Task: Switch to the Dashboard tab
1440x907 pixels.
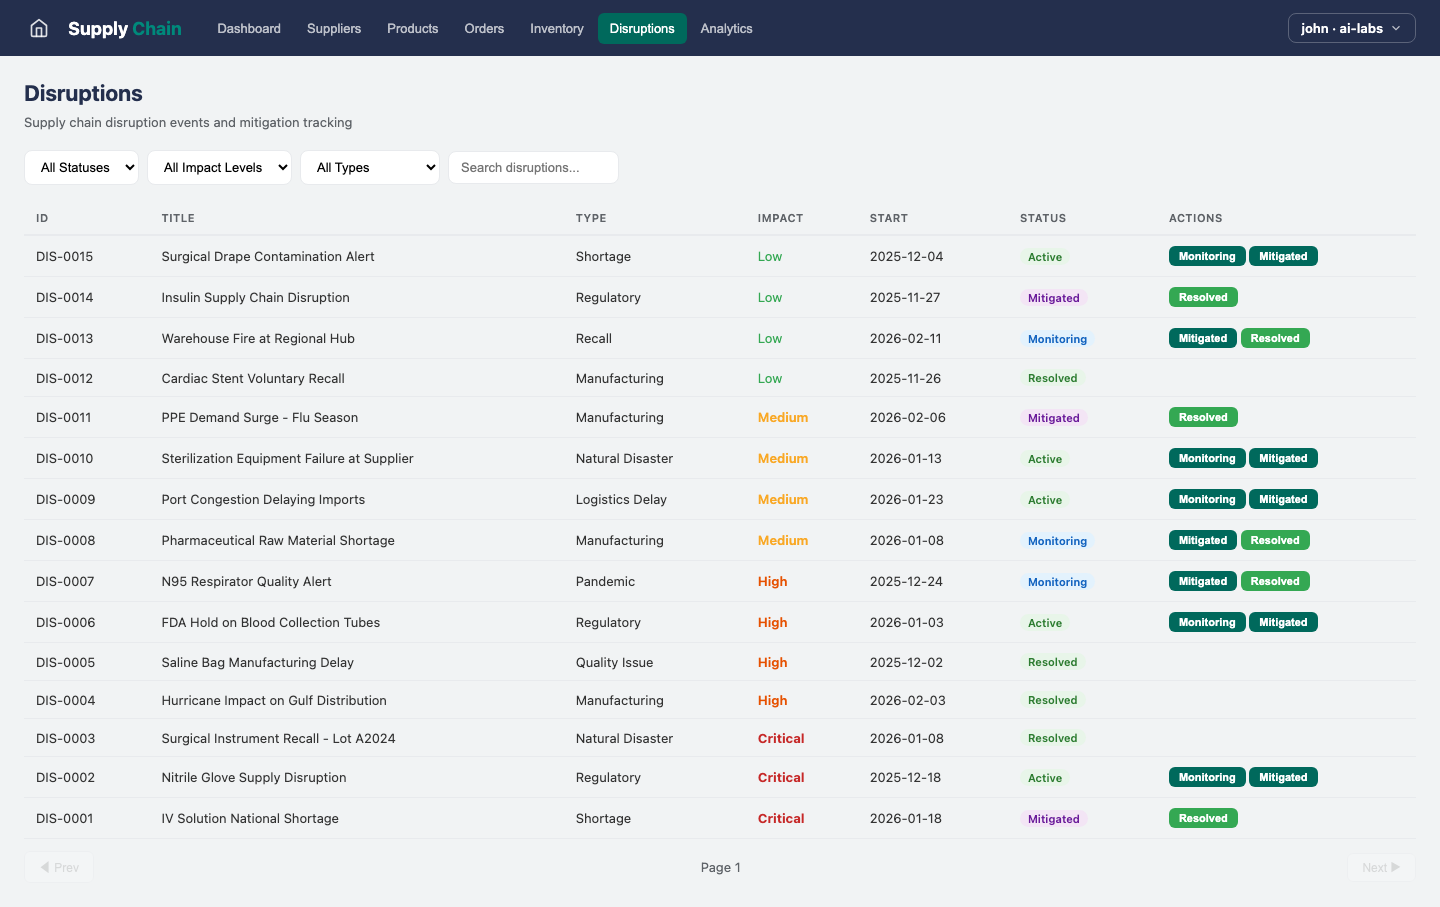Action: point(248,29)
